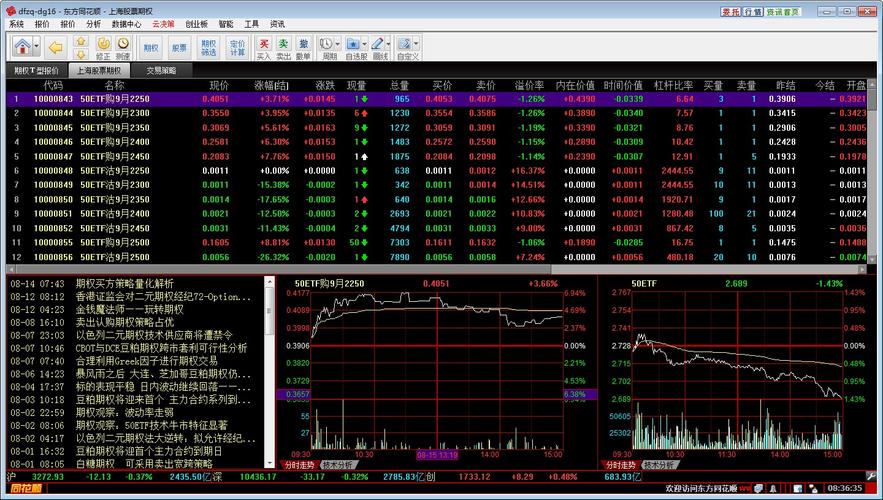Select row 10000855 50ETF购9月2500
Image resolution: width=883 pixels, height=500 pixels.
[437, 242]
